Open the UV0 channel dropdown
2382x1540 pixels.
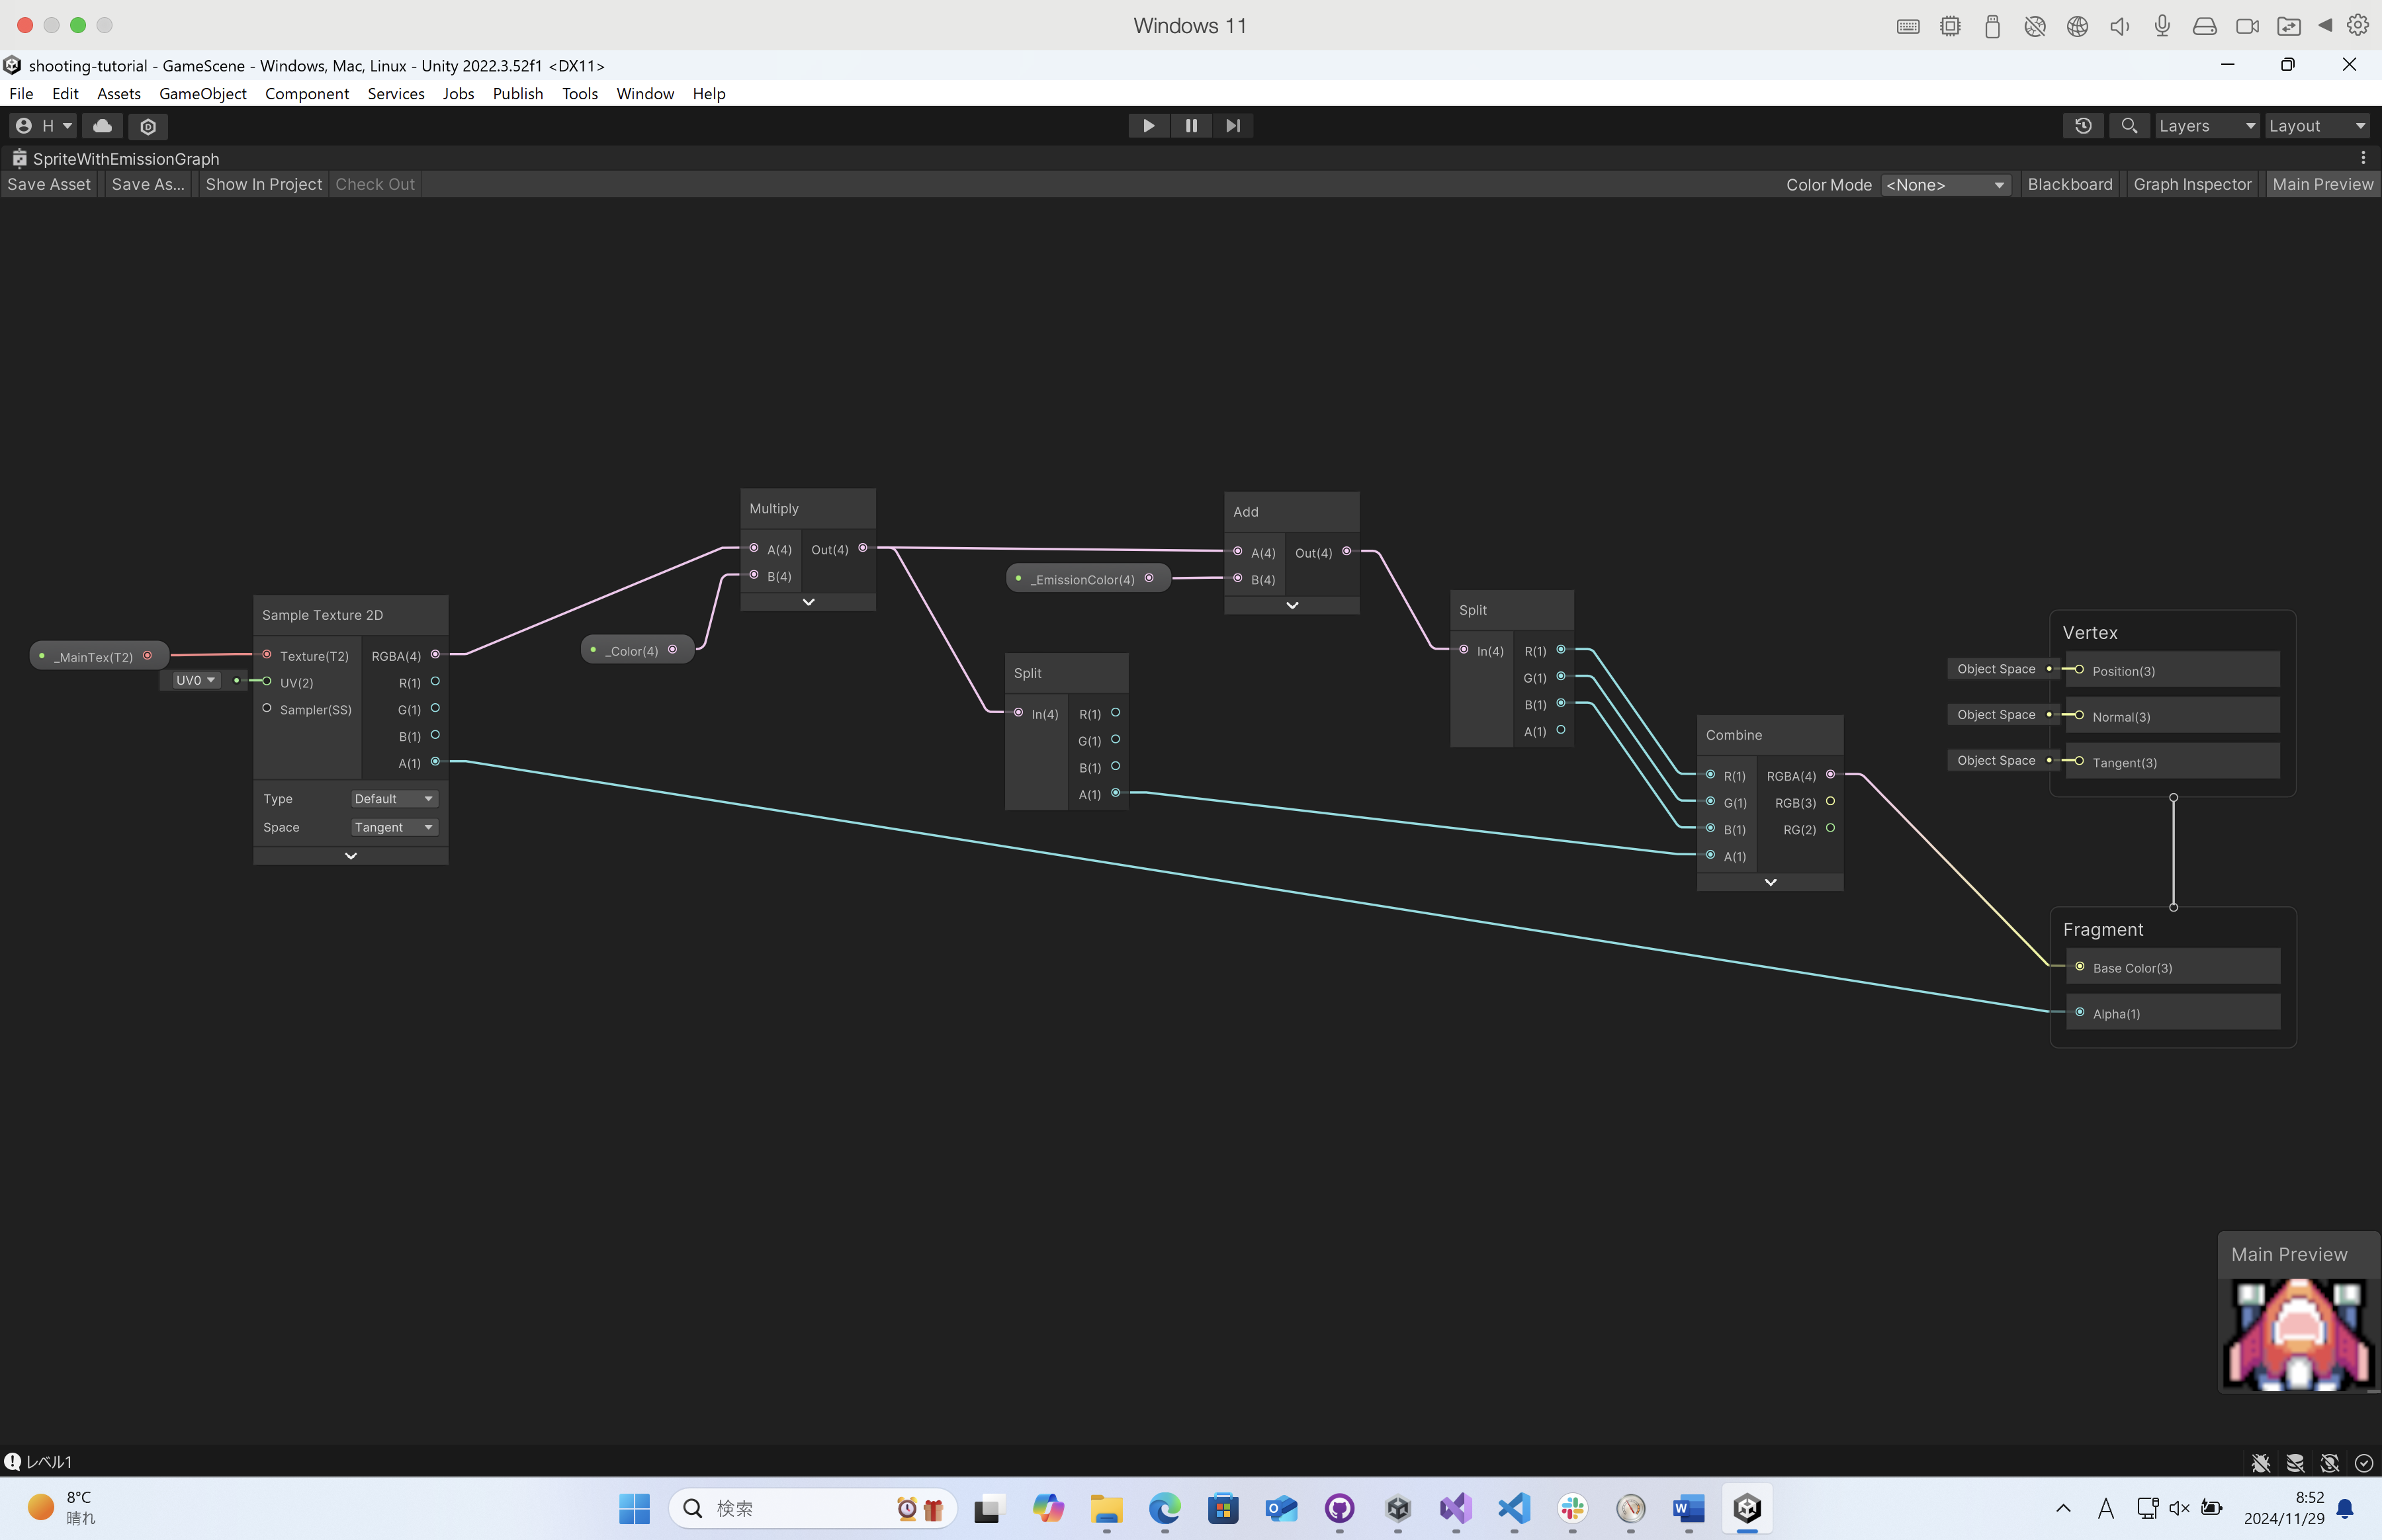[x=195, y=680]
